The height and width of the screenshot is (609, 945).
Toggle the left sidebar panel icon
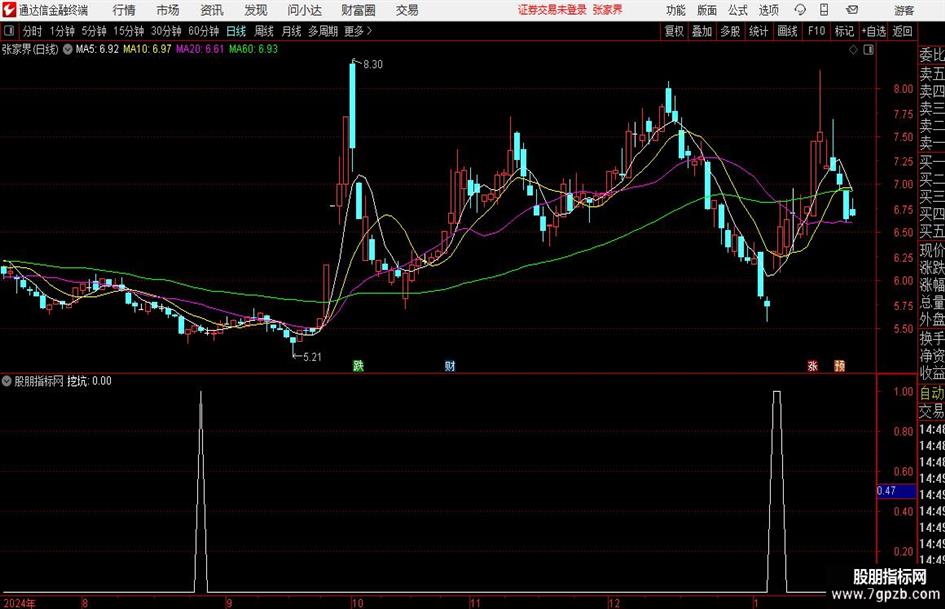coord(9,31)
